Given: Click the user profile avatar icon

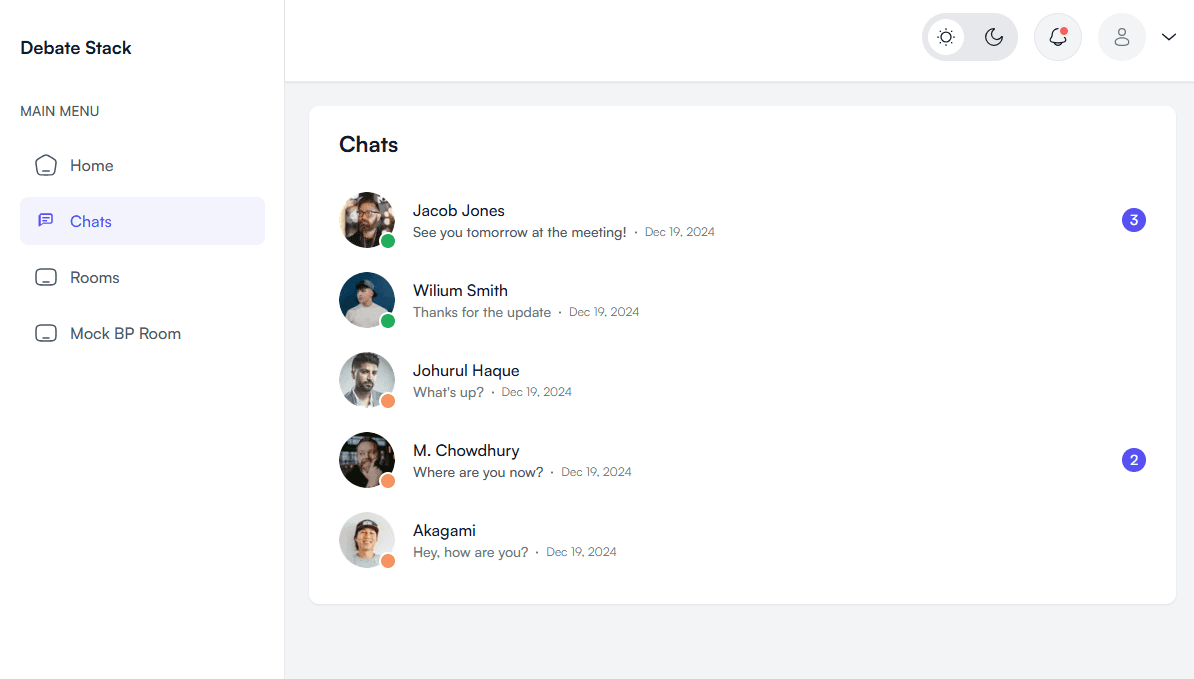Looking at the screenshot, I should pos(1121,37).
